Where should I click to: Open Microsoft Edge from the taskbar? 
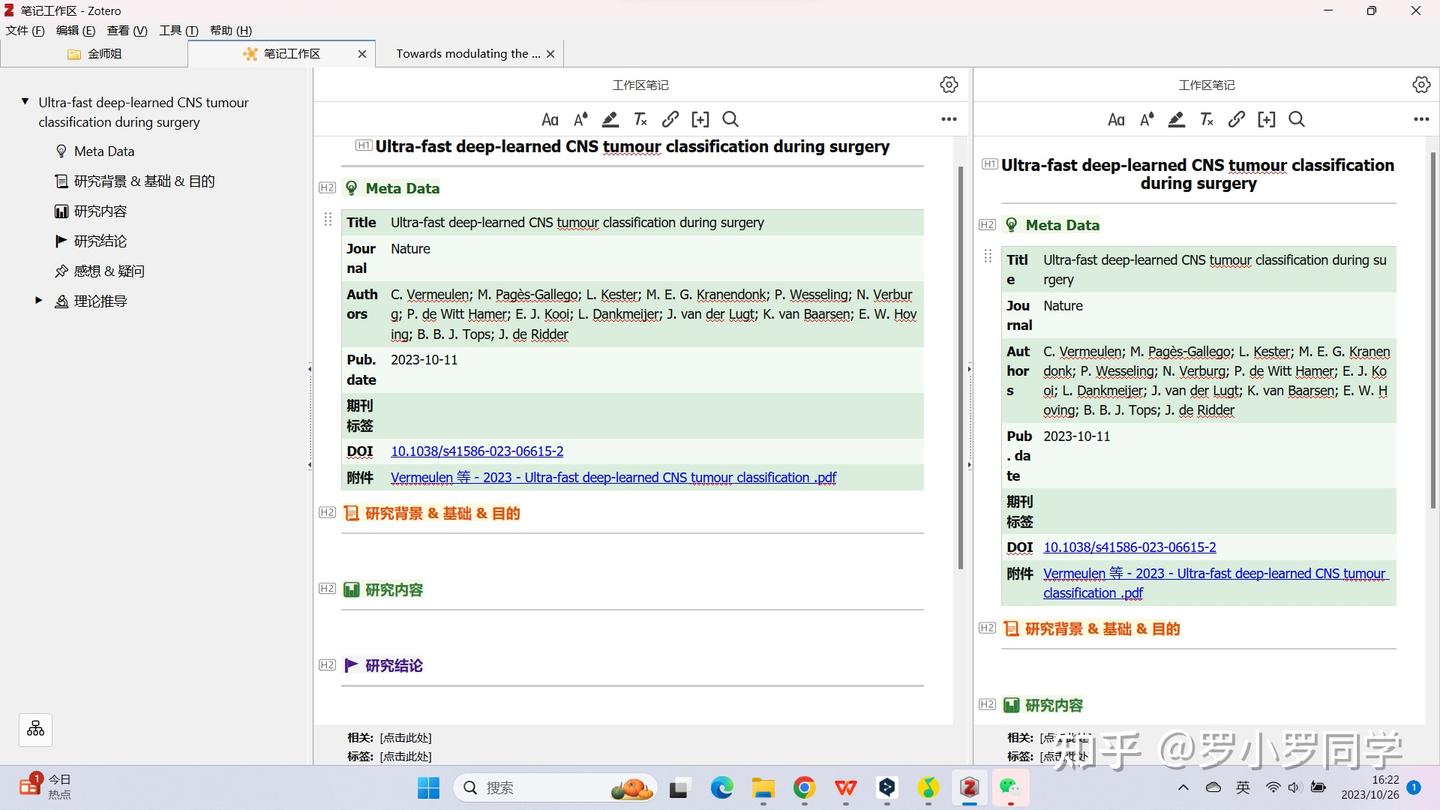pos(722,788)
